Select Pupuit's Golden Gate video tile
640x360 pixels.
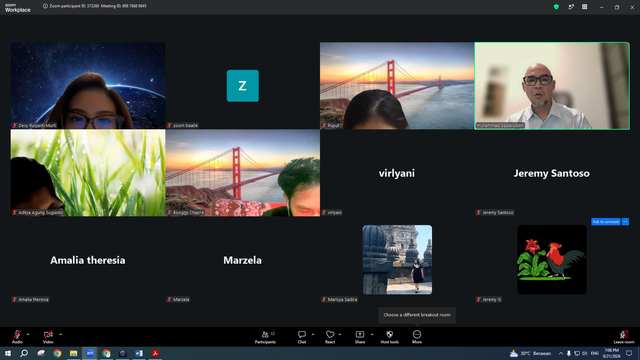pyautogui.click(x=397, y=86)
